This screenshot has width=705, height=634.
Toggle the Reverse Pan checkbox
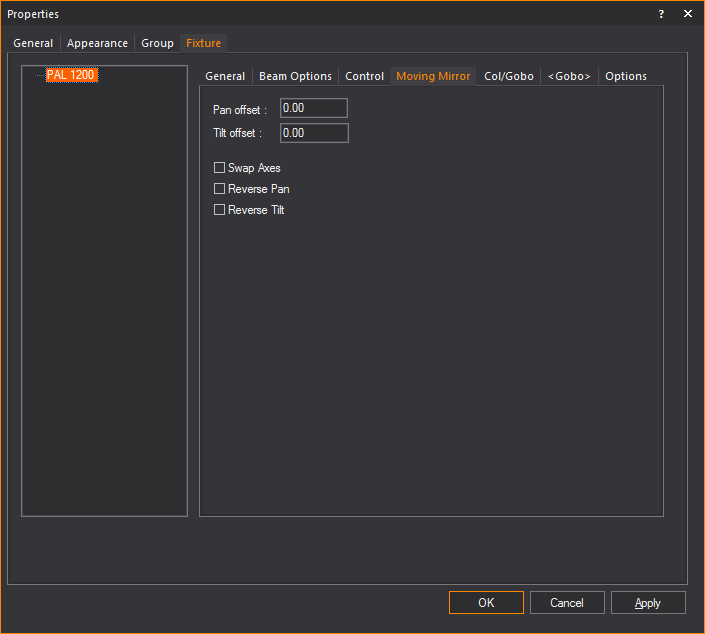[220, 189]
